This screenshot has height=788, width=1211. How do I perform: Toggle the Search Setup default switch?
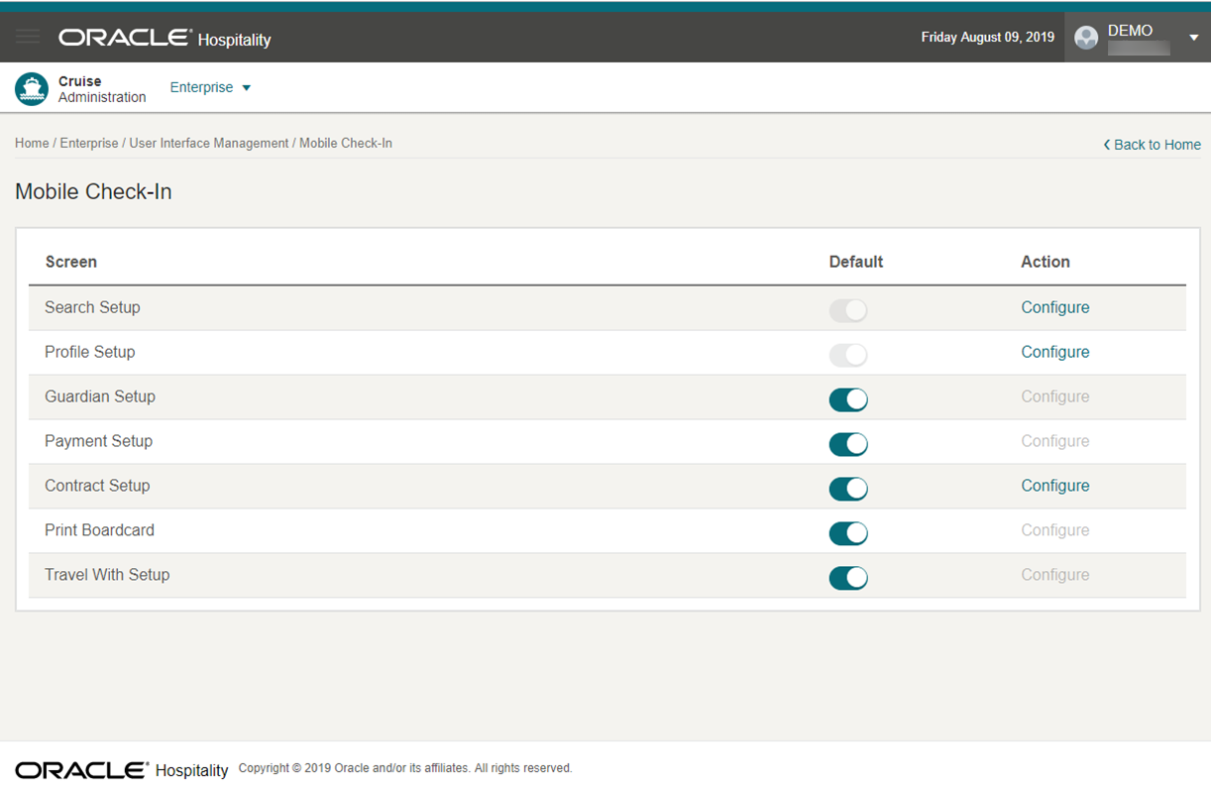tap(848, 309)
